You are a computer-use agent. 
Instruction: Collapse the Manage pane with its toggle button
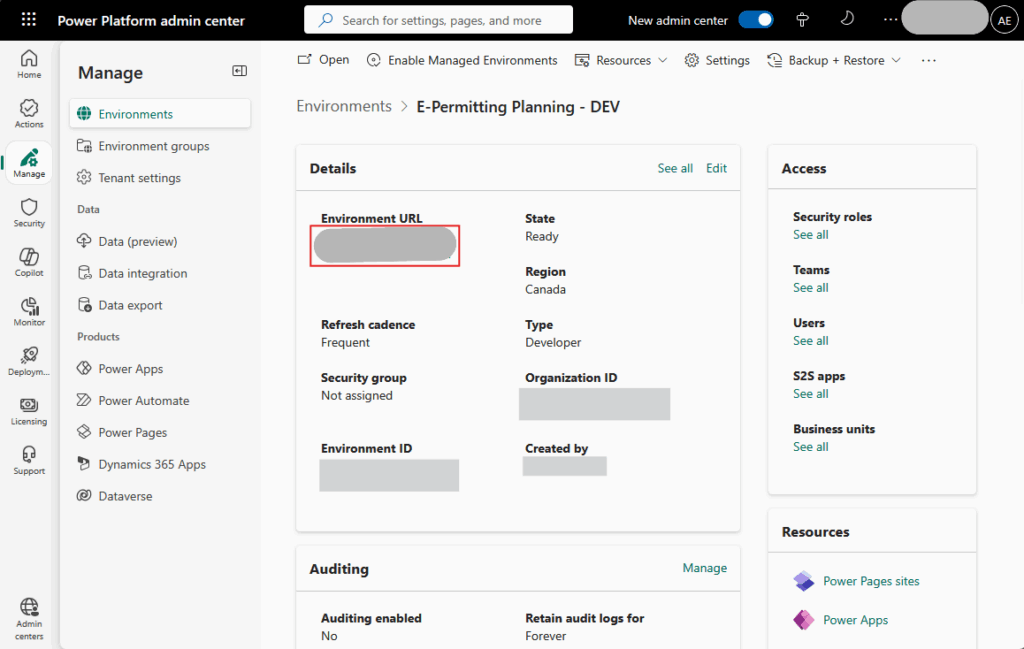[x=239, y=71]
